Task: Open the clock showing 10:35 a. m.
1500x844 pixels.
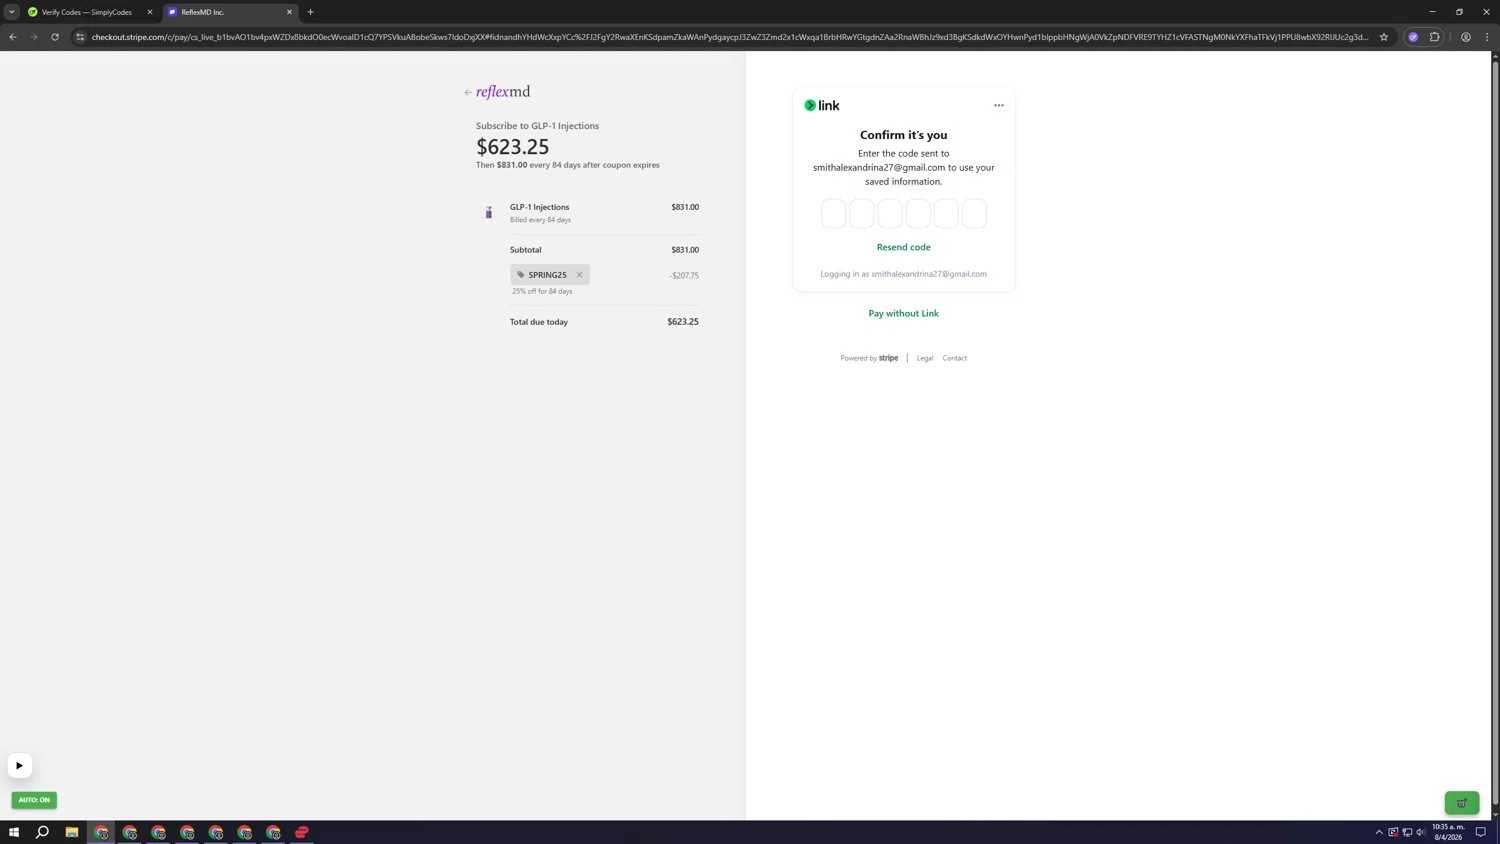Action: [x=1448, y=832]
